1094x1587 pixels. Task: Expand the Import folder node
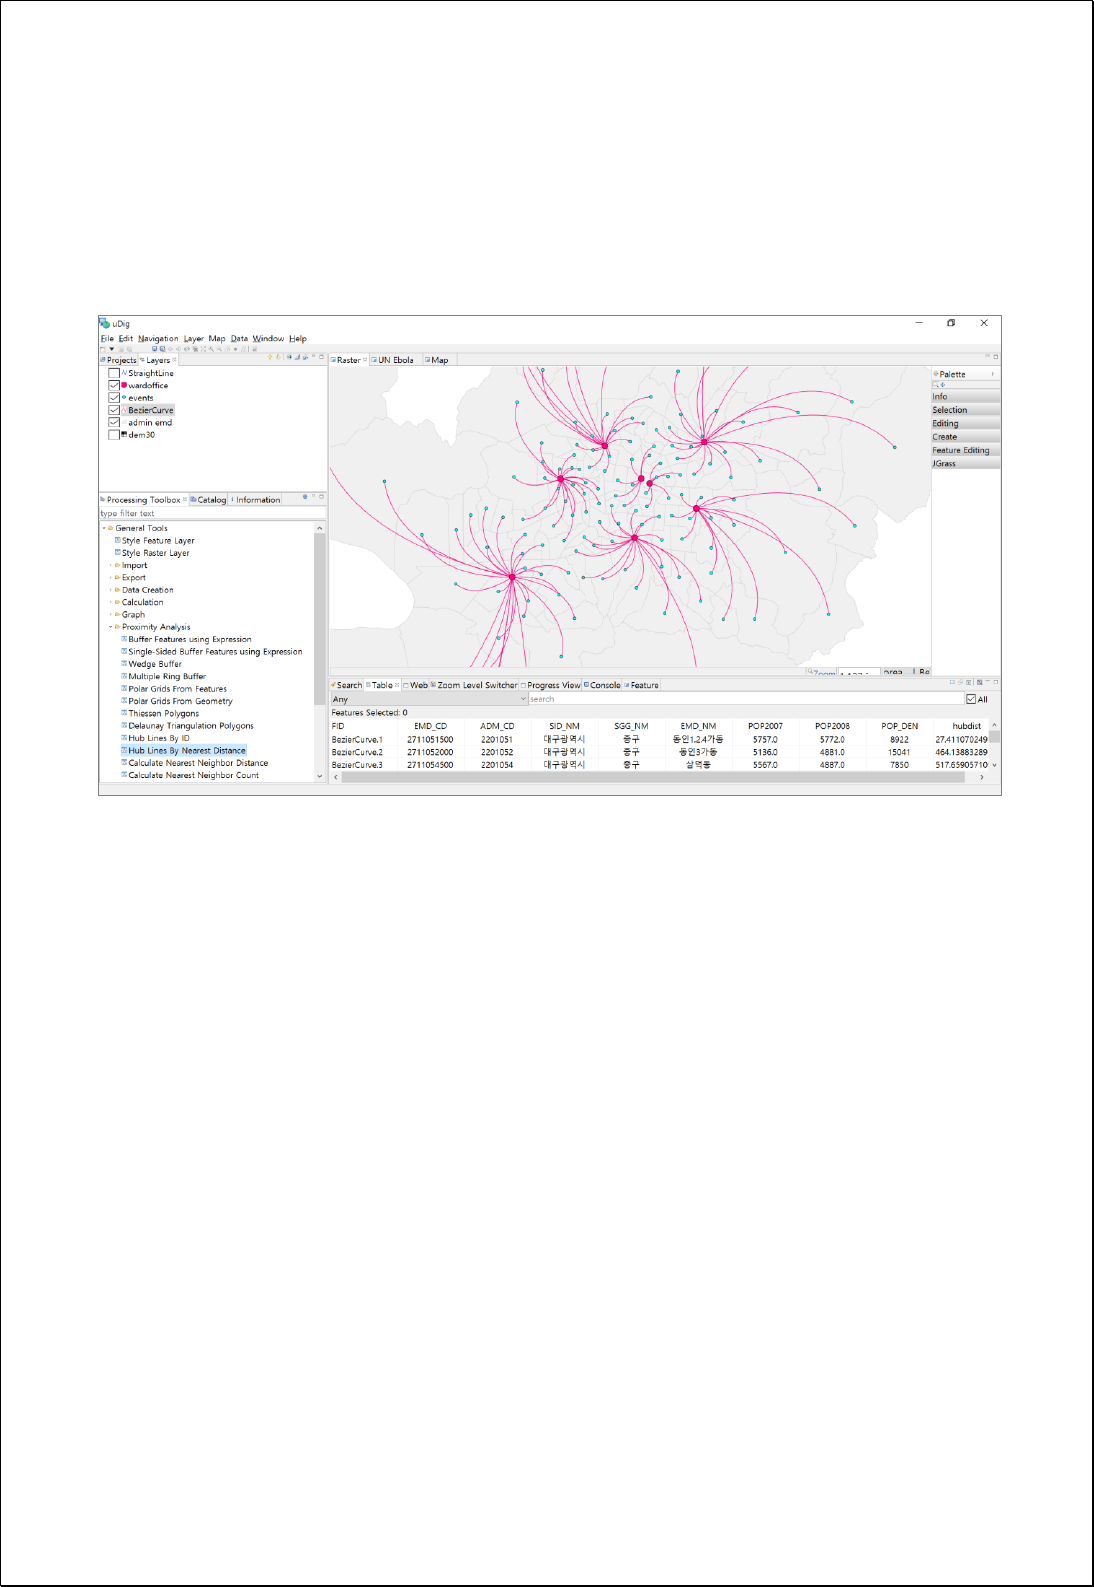pos(111,565)
